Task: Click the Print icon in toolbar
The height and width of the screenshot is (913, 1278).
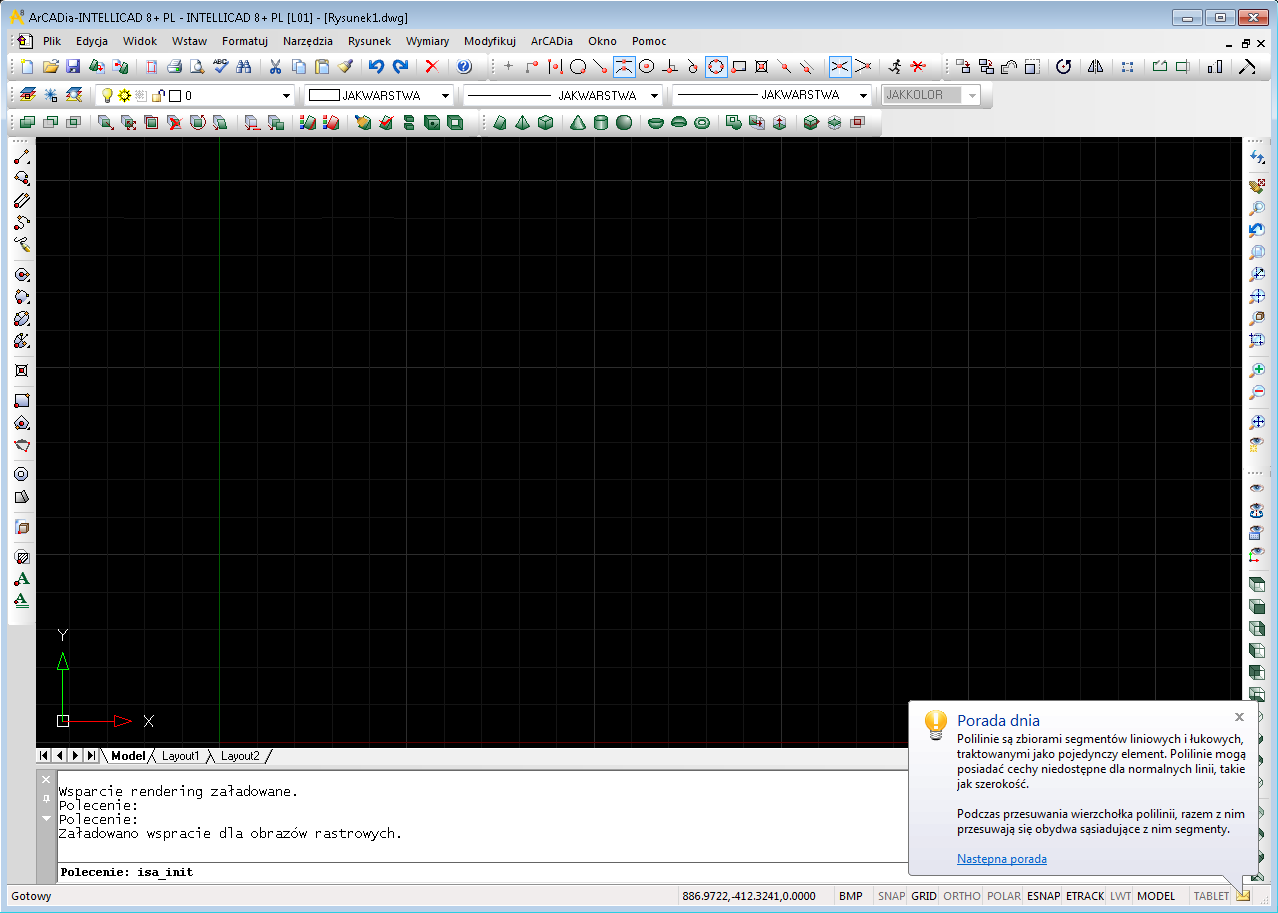Action: 174,67
